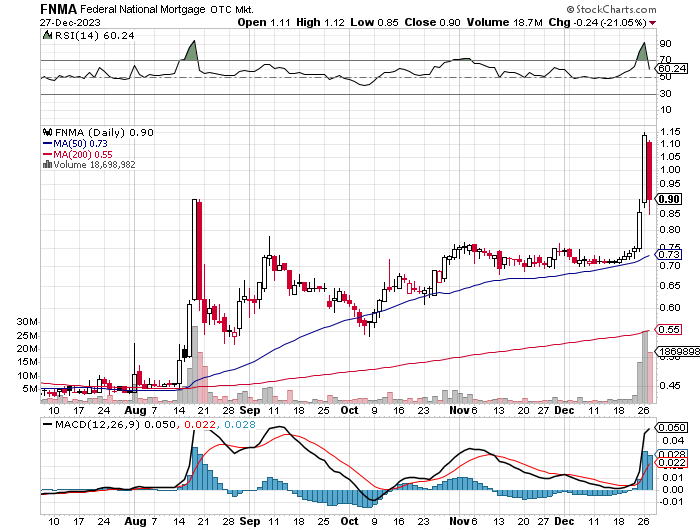Click the Open 1.11 value

tap(264, 22)
